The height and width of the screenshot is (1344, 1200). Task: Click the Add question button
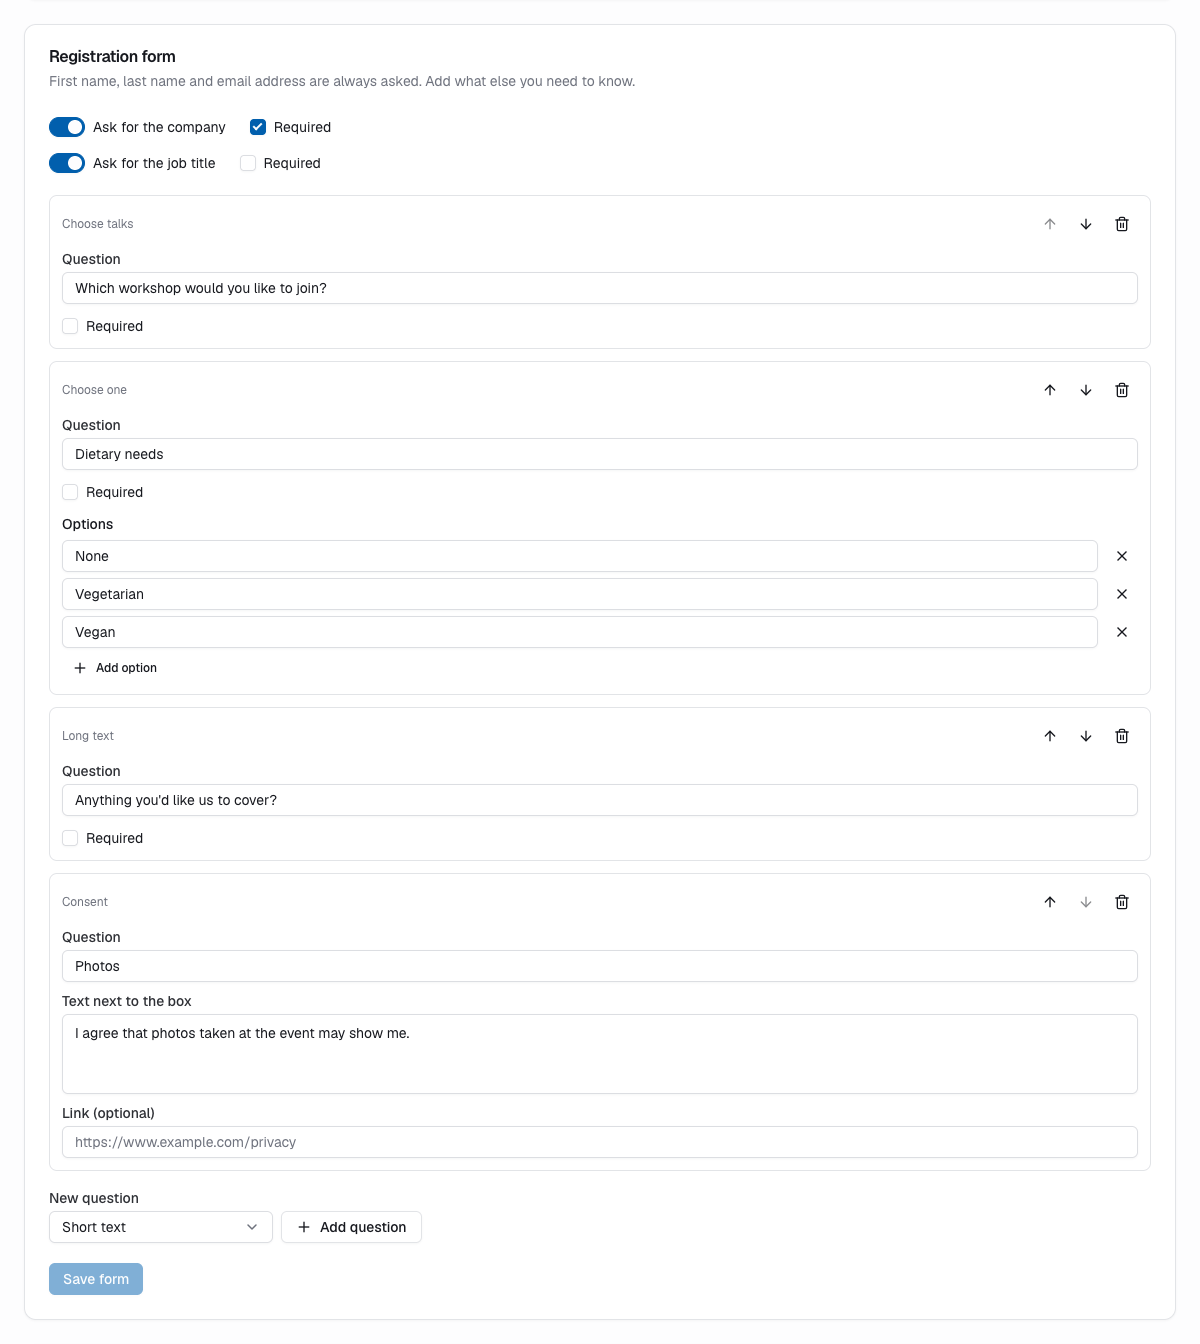351,1227
